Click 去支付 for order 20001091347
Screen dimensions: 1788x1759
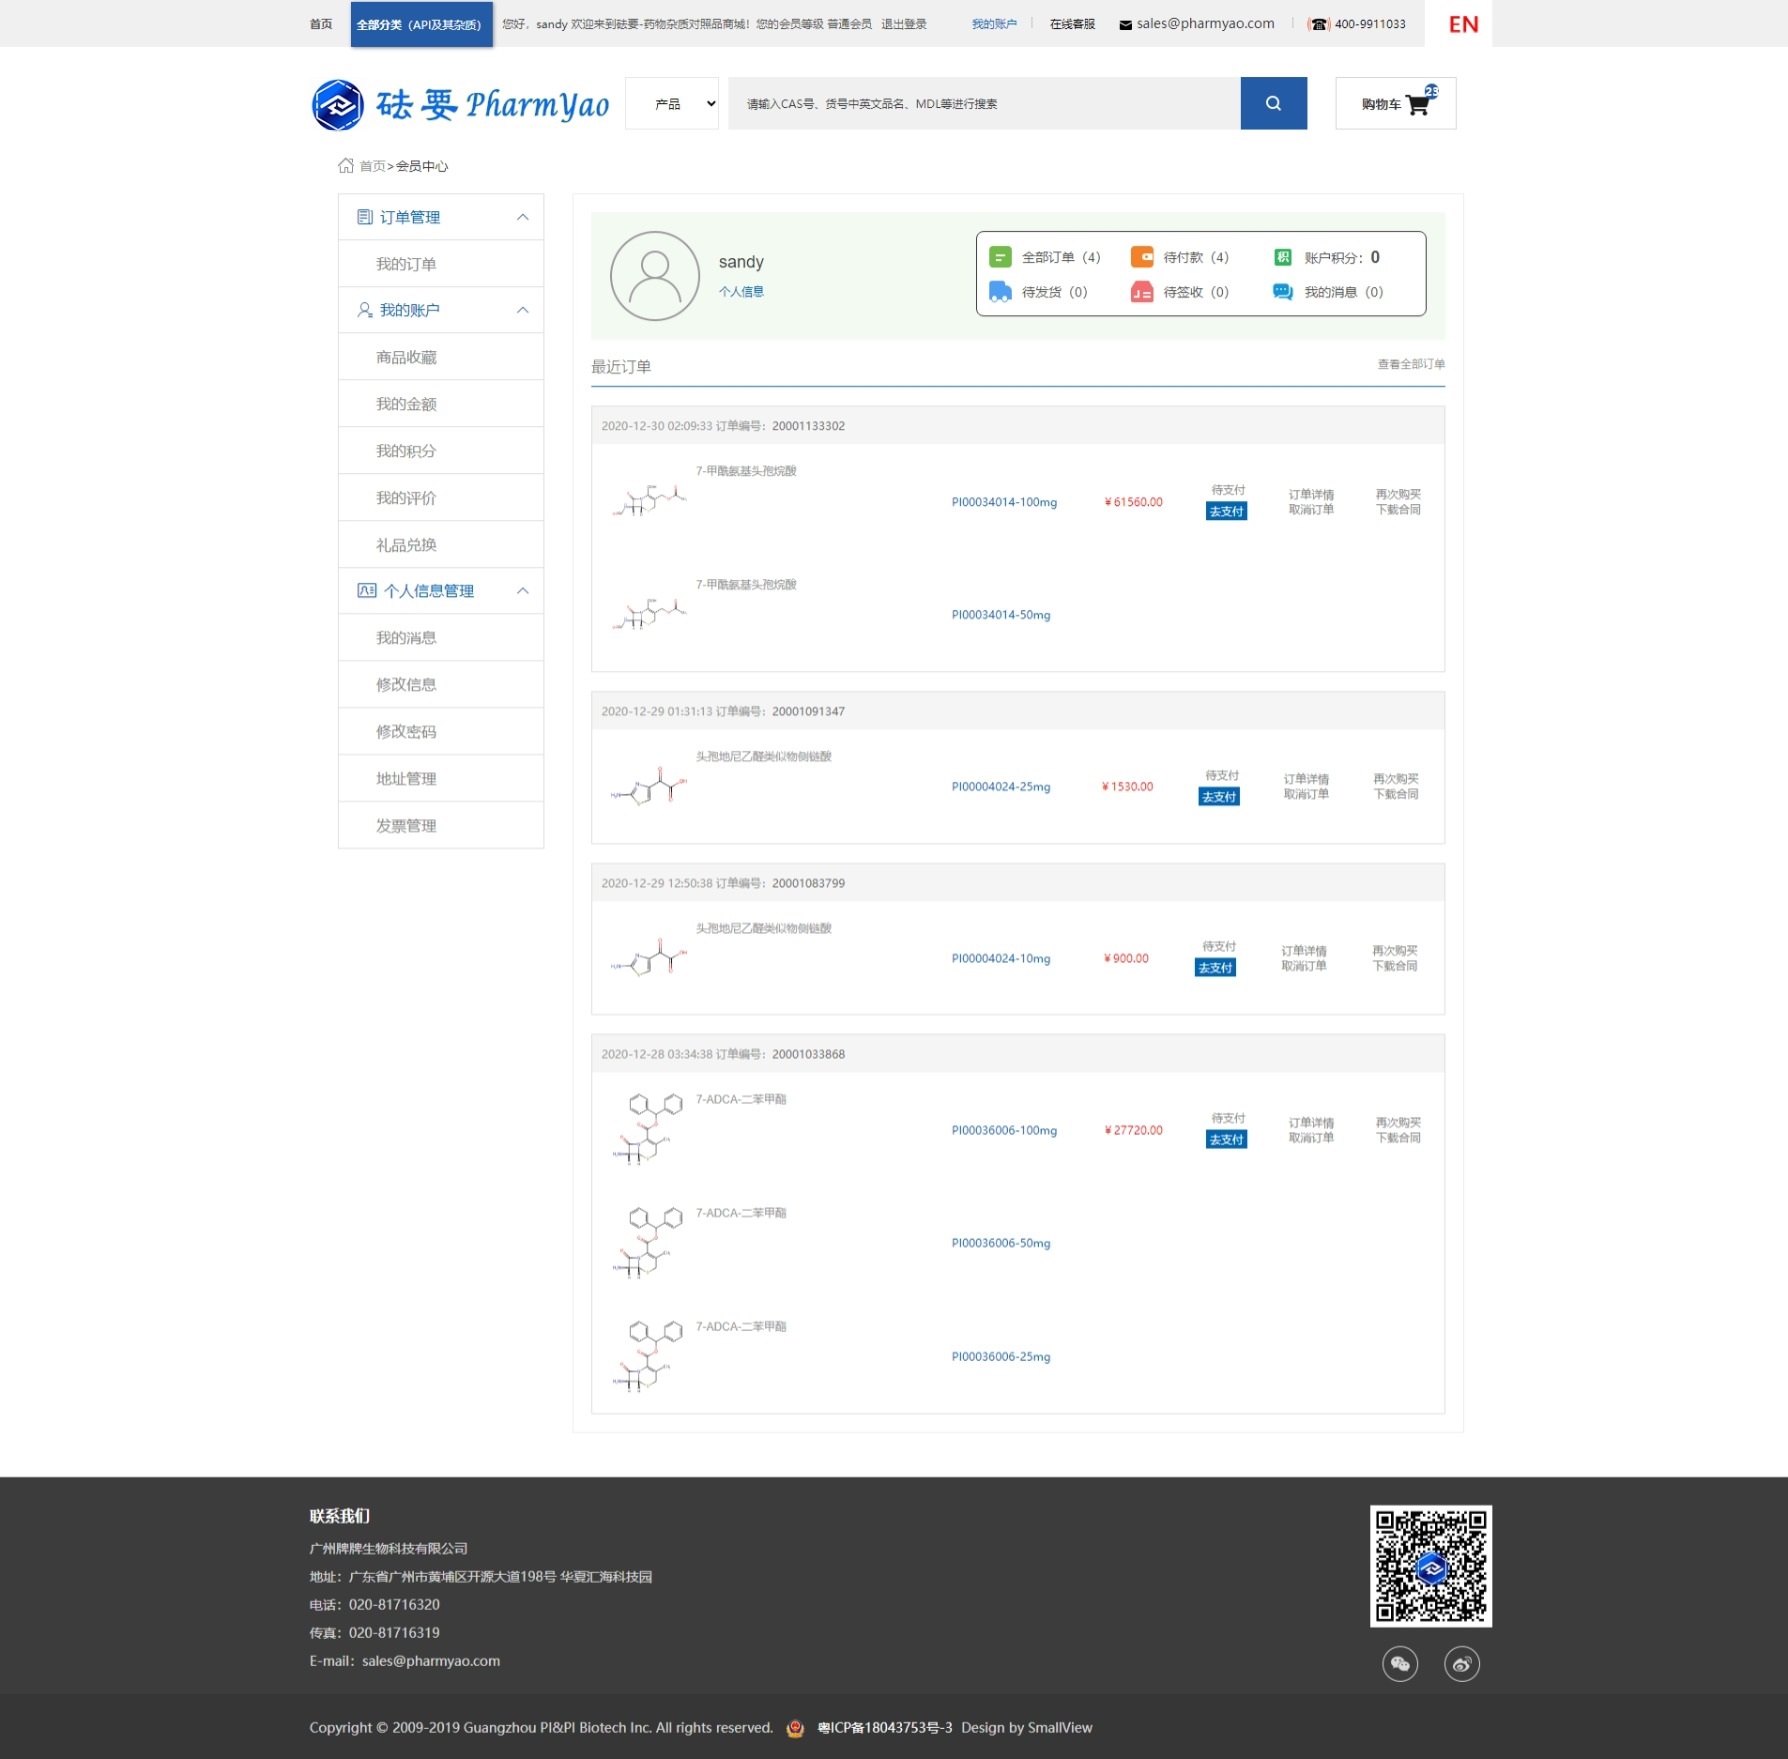[1219, 796]
